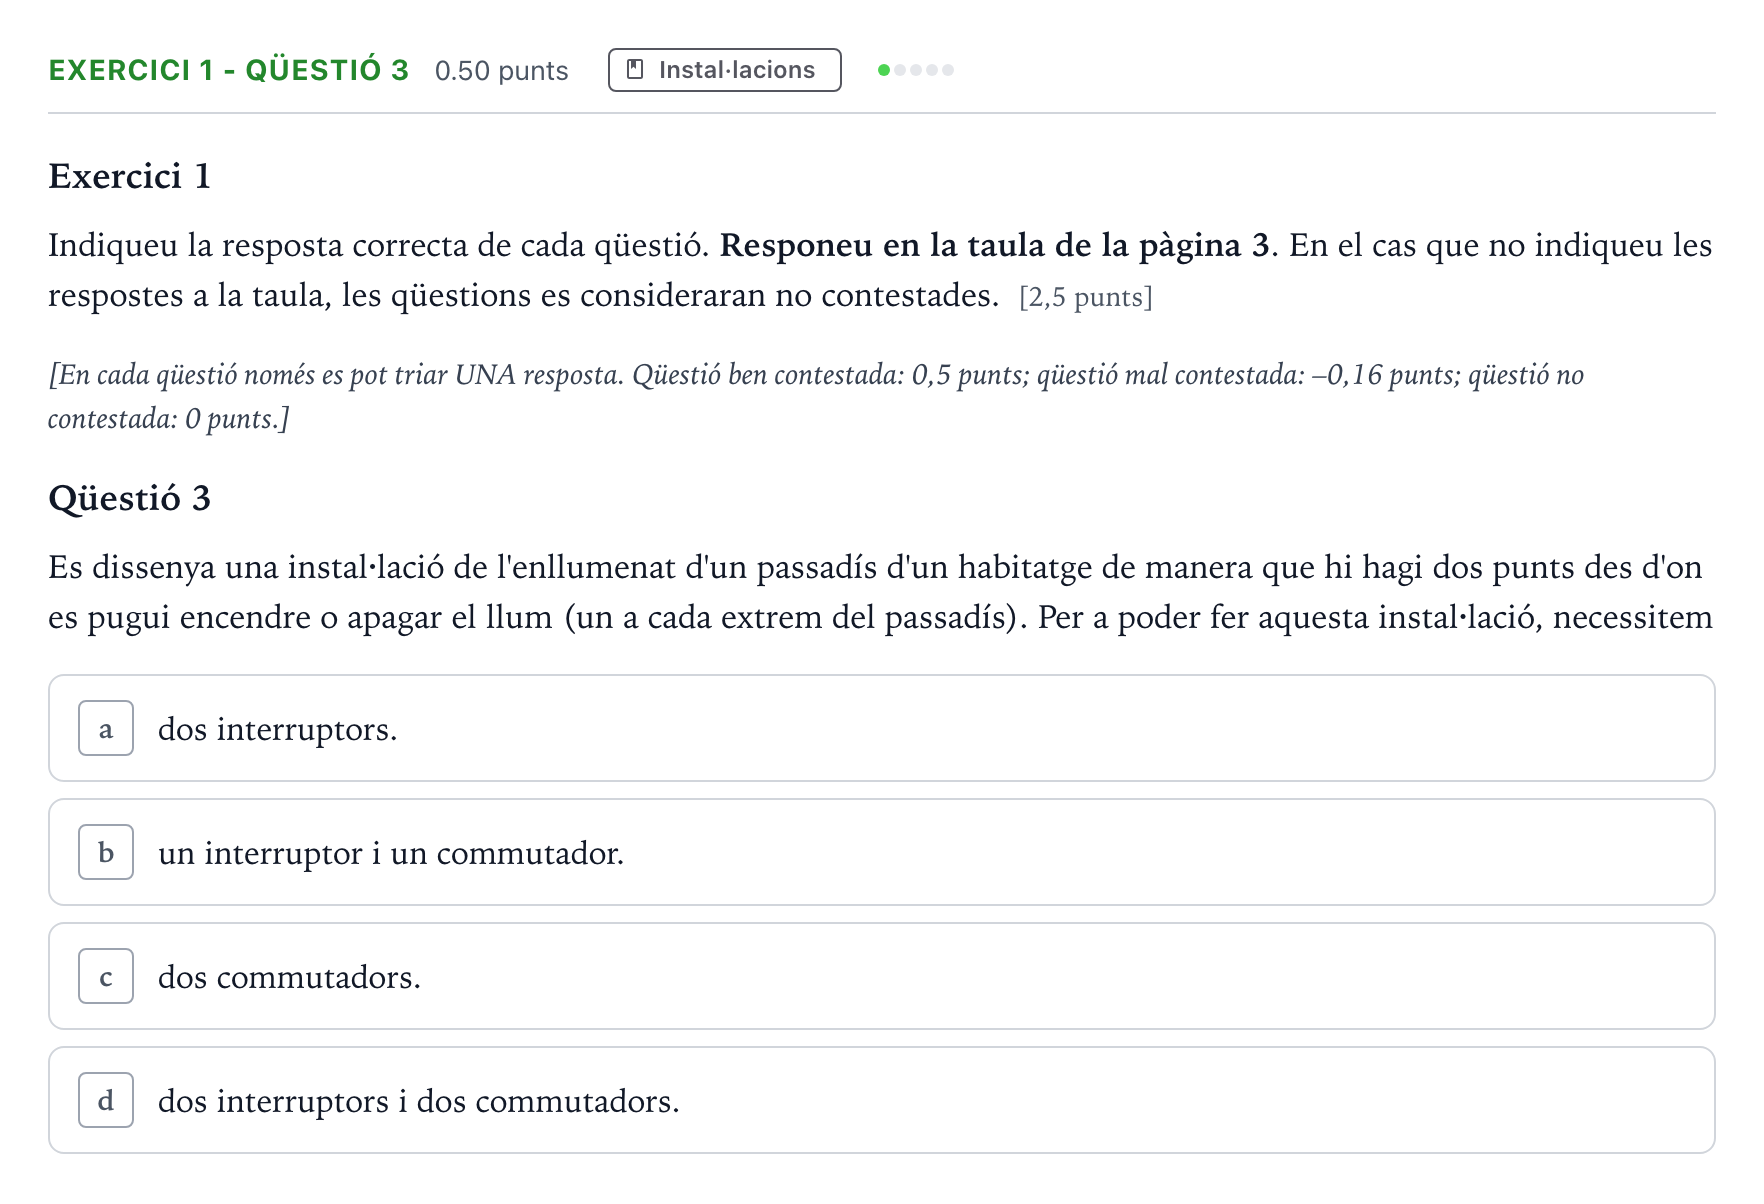Viewport: 1764px width, 1204px height.
Task: Click the 'Qüestió 3' heading
Action: tap(130, 498)
